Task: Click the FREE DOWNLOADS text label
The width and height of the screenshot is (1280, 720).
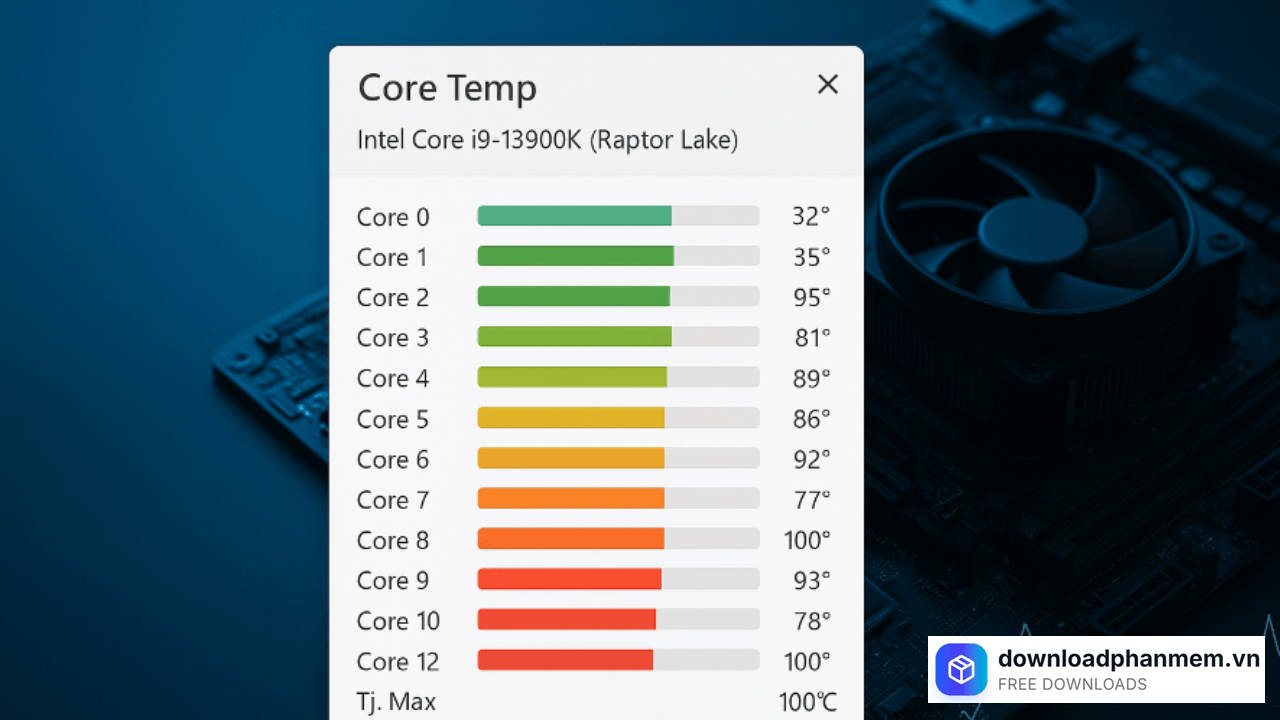Action: tap(1073, 684)
